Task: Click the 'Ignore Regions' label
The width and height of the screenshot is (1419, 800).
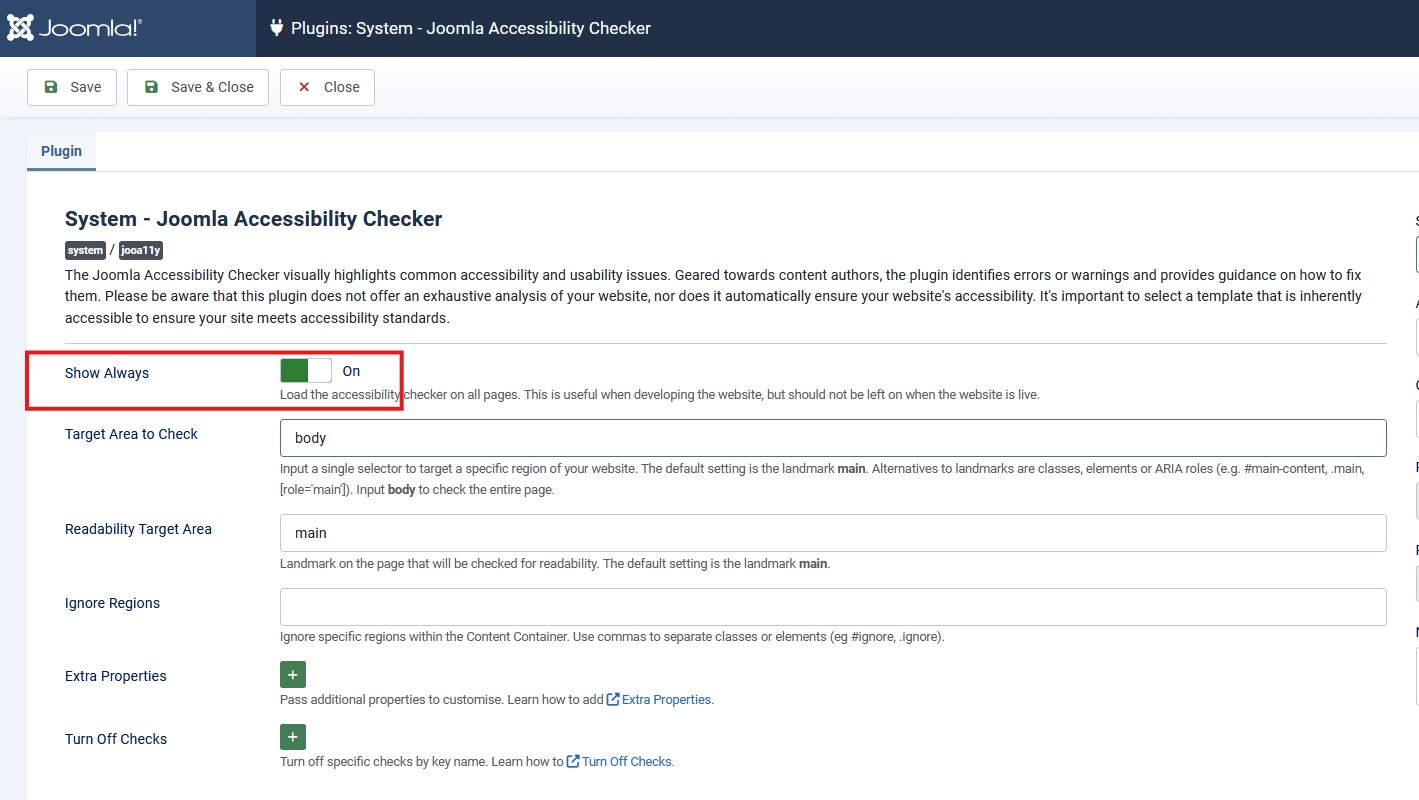Action: 112,603
